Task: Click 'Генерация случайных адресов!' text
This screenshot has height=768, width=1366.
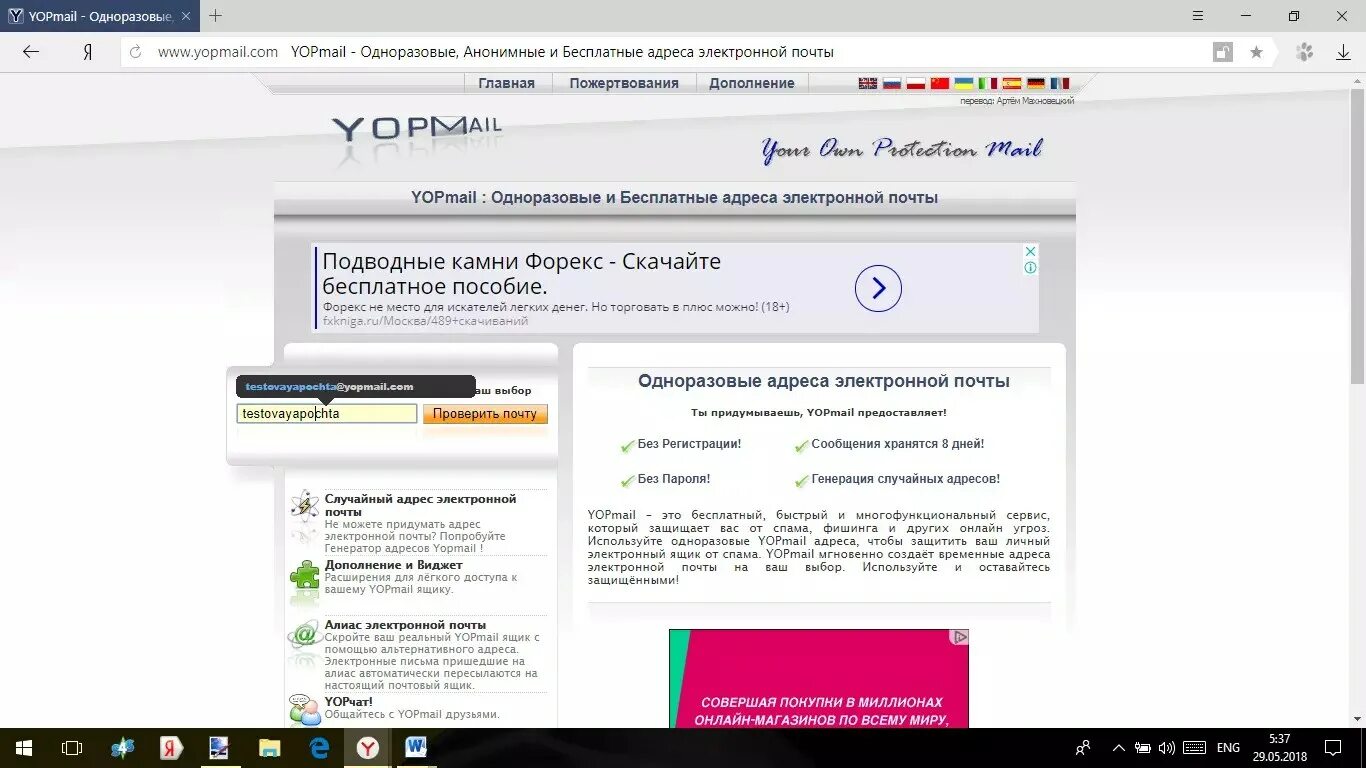Action: click(906, 479)
